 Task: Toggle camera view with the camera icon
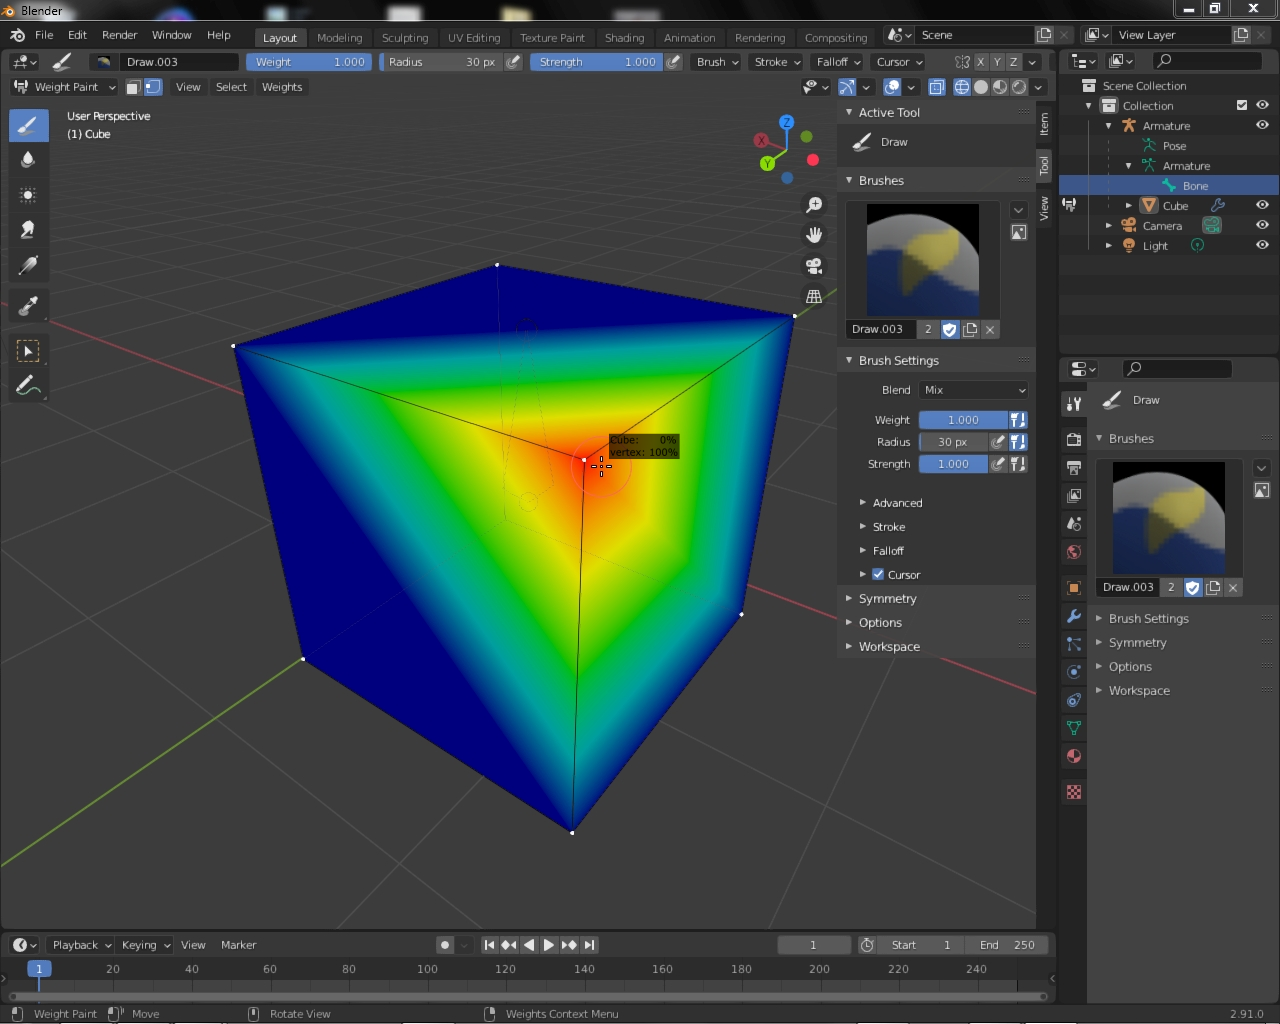point(814,266)
